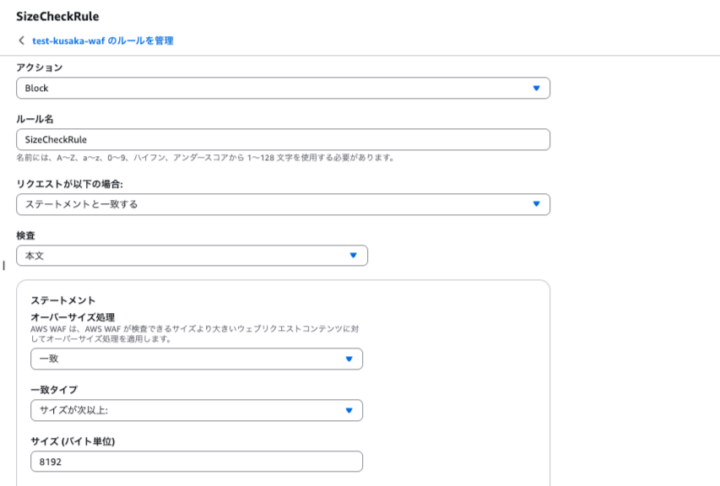
Task: Click the arrow icon in the 一致 dropdown
Action: (x=349, y=359)
